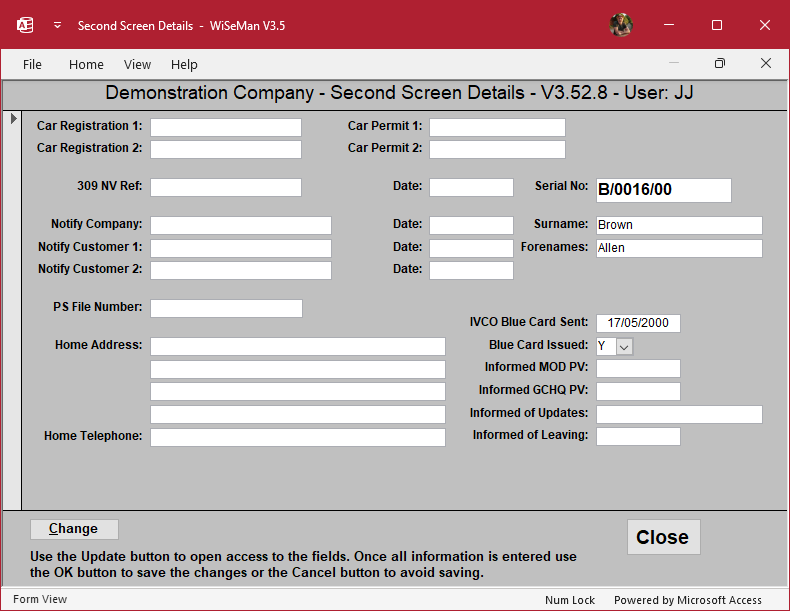Close the inner document window
The height and width of the screenshot is (611, 790).
click(x=765, y=63)
